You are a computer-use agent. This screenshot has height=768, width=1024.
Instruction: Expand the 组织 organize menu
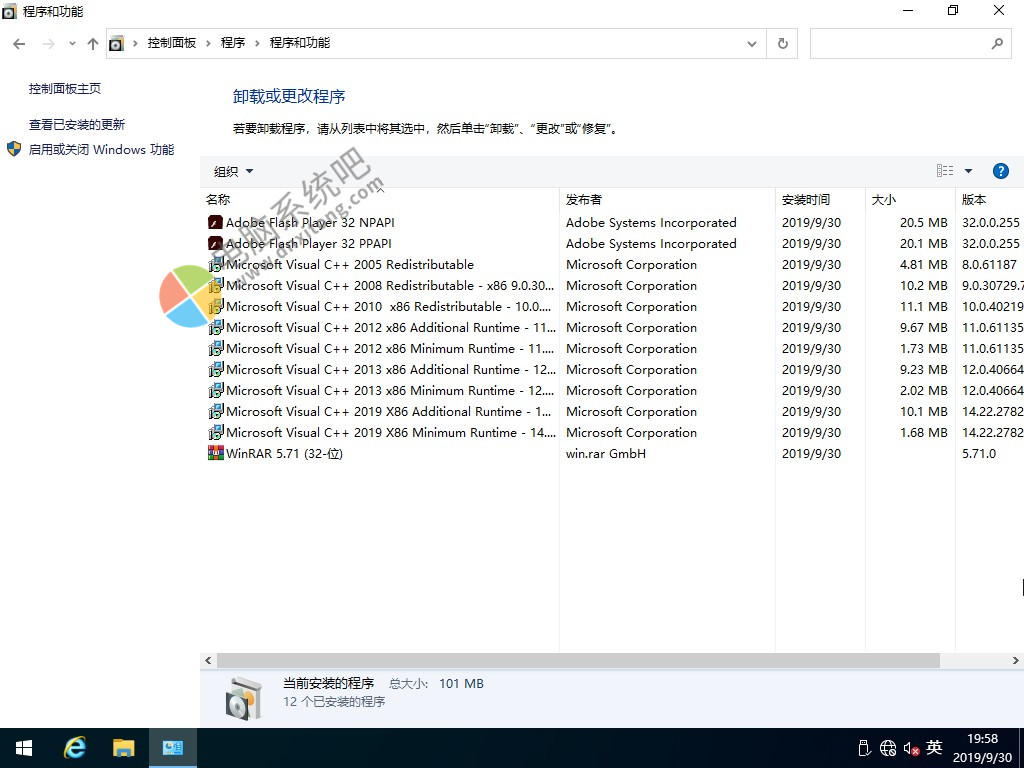click(233, 171)
